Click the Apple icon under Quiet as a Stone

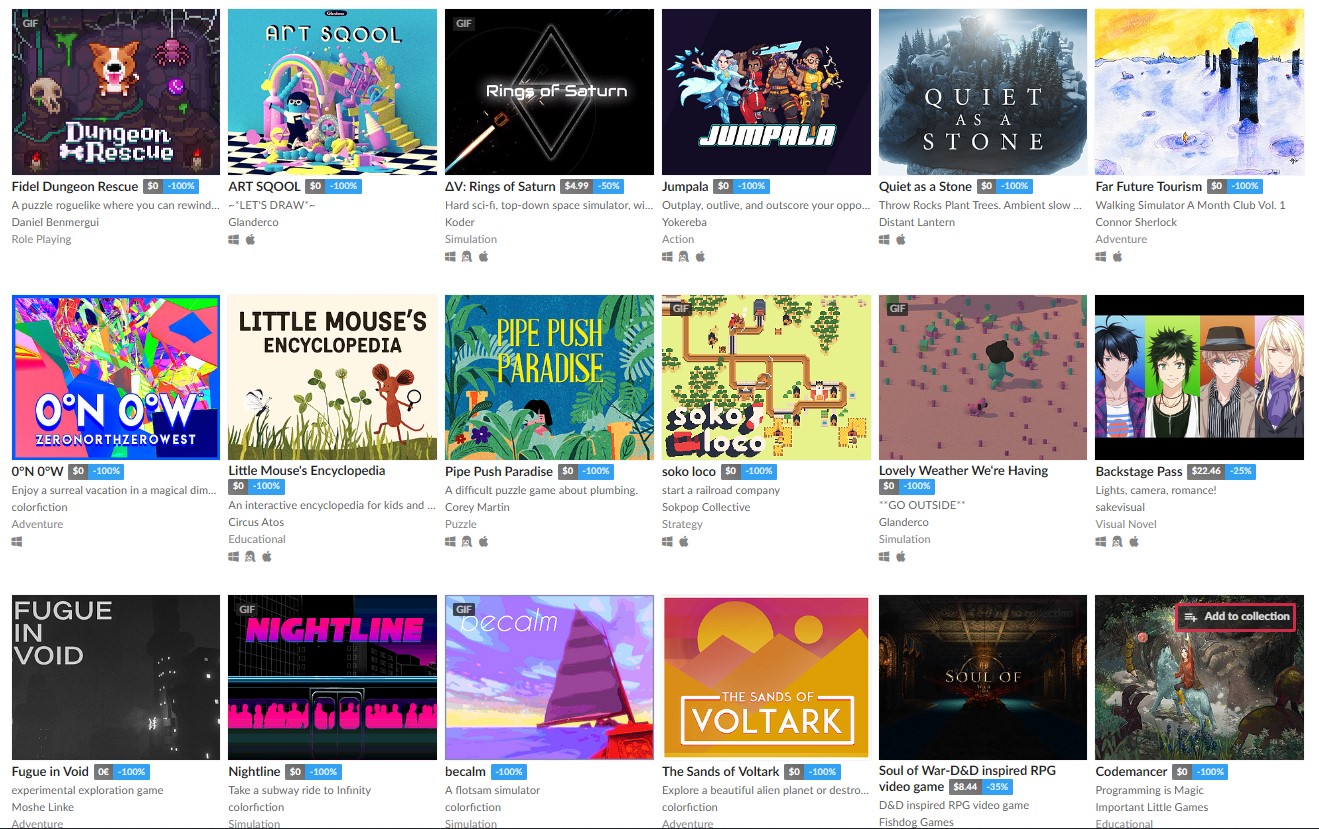pos(901,240)
